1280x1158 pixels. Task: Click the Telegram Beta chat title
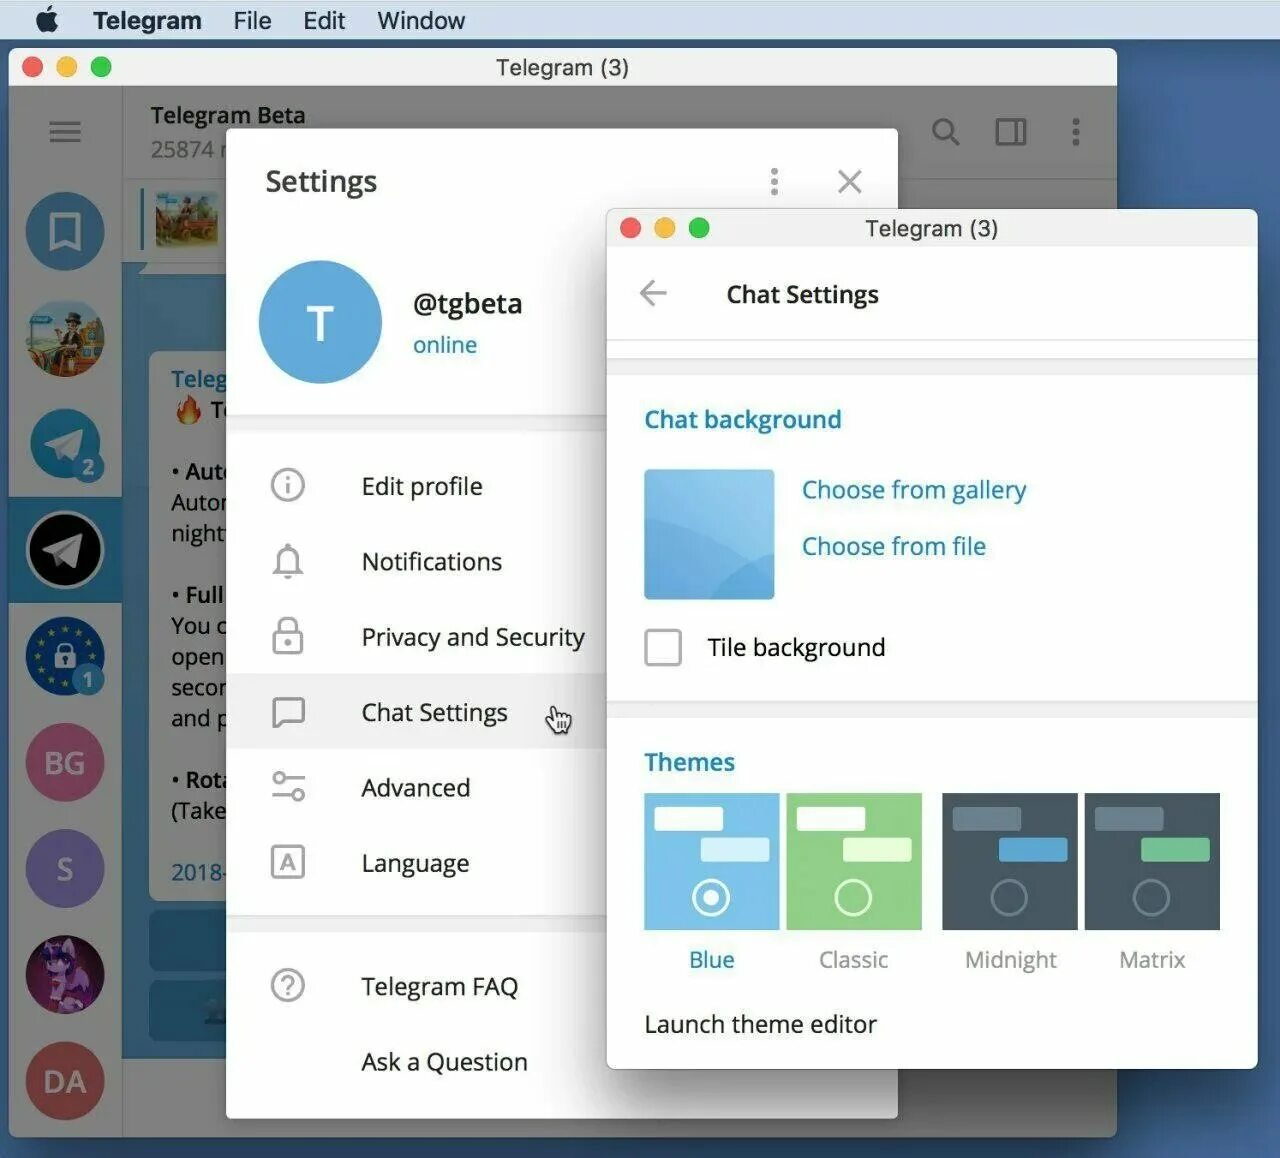tap(228, 115)
